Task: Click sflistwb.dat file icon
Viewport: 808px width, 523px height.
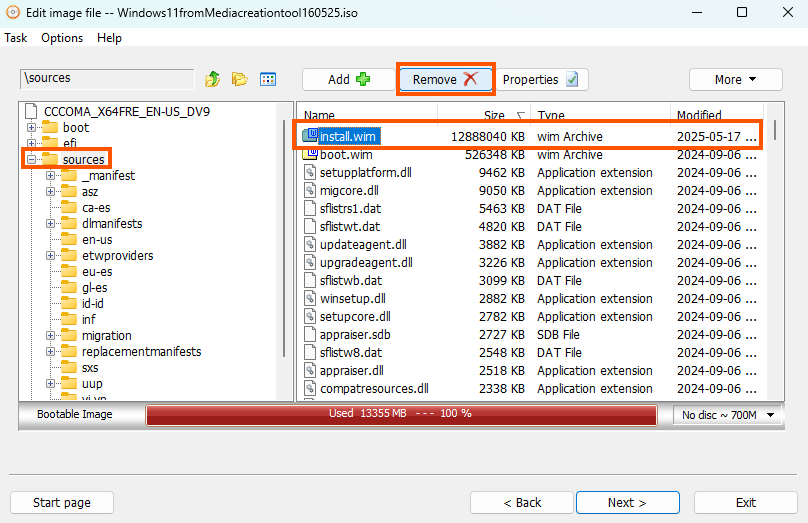Action: pos(310,280)
